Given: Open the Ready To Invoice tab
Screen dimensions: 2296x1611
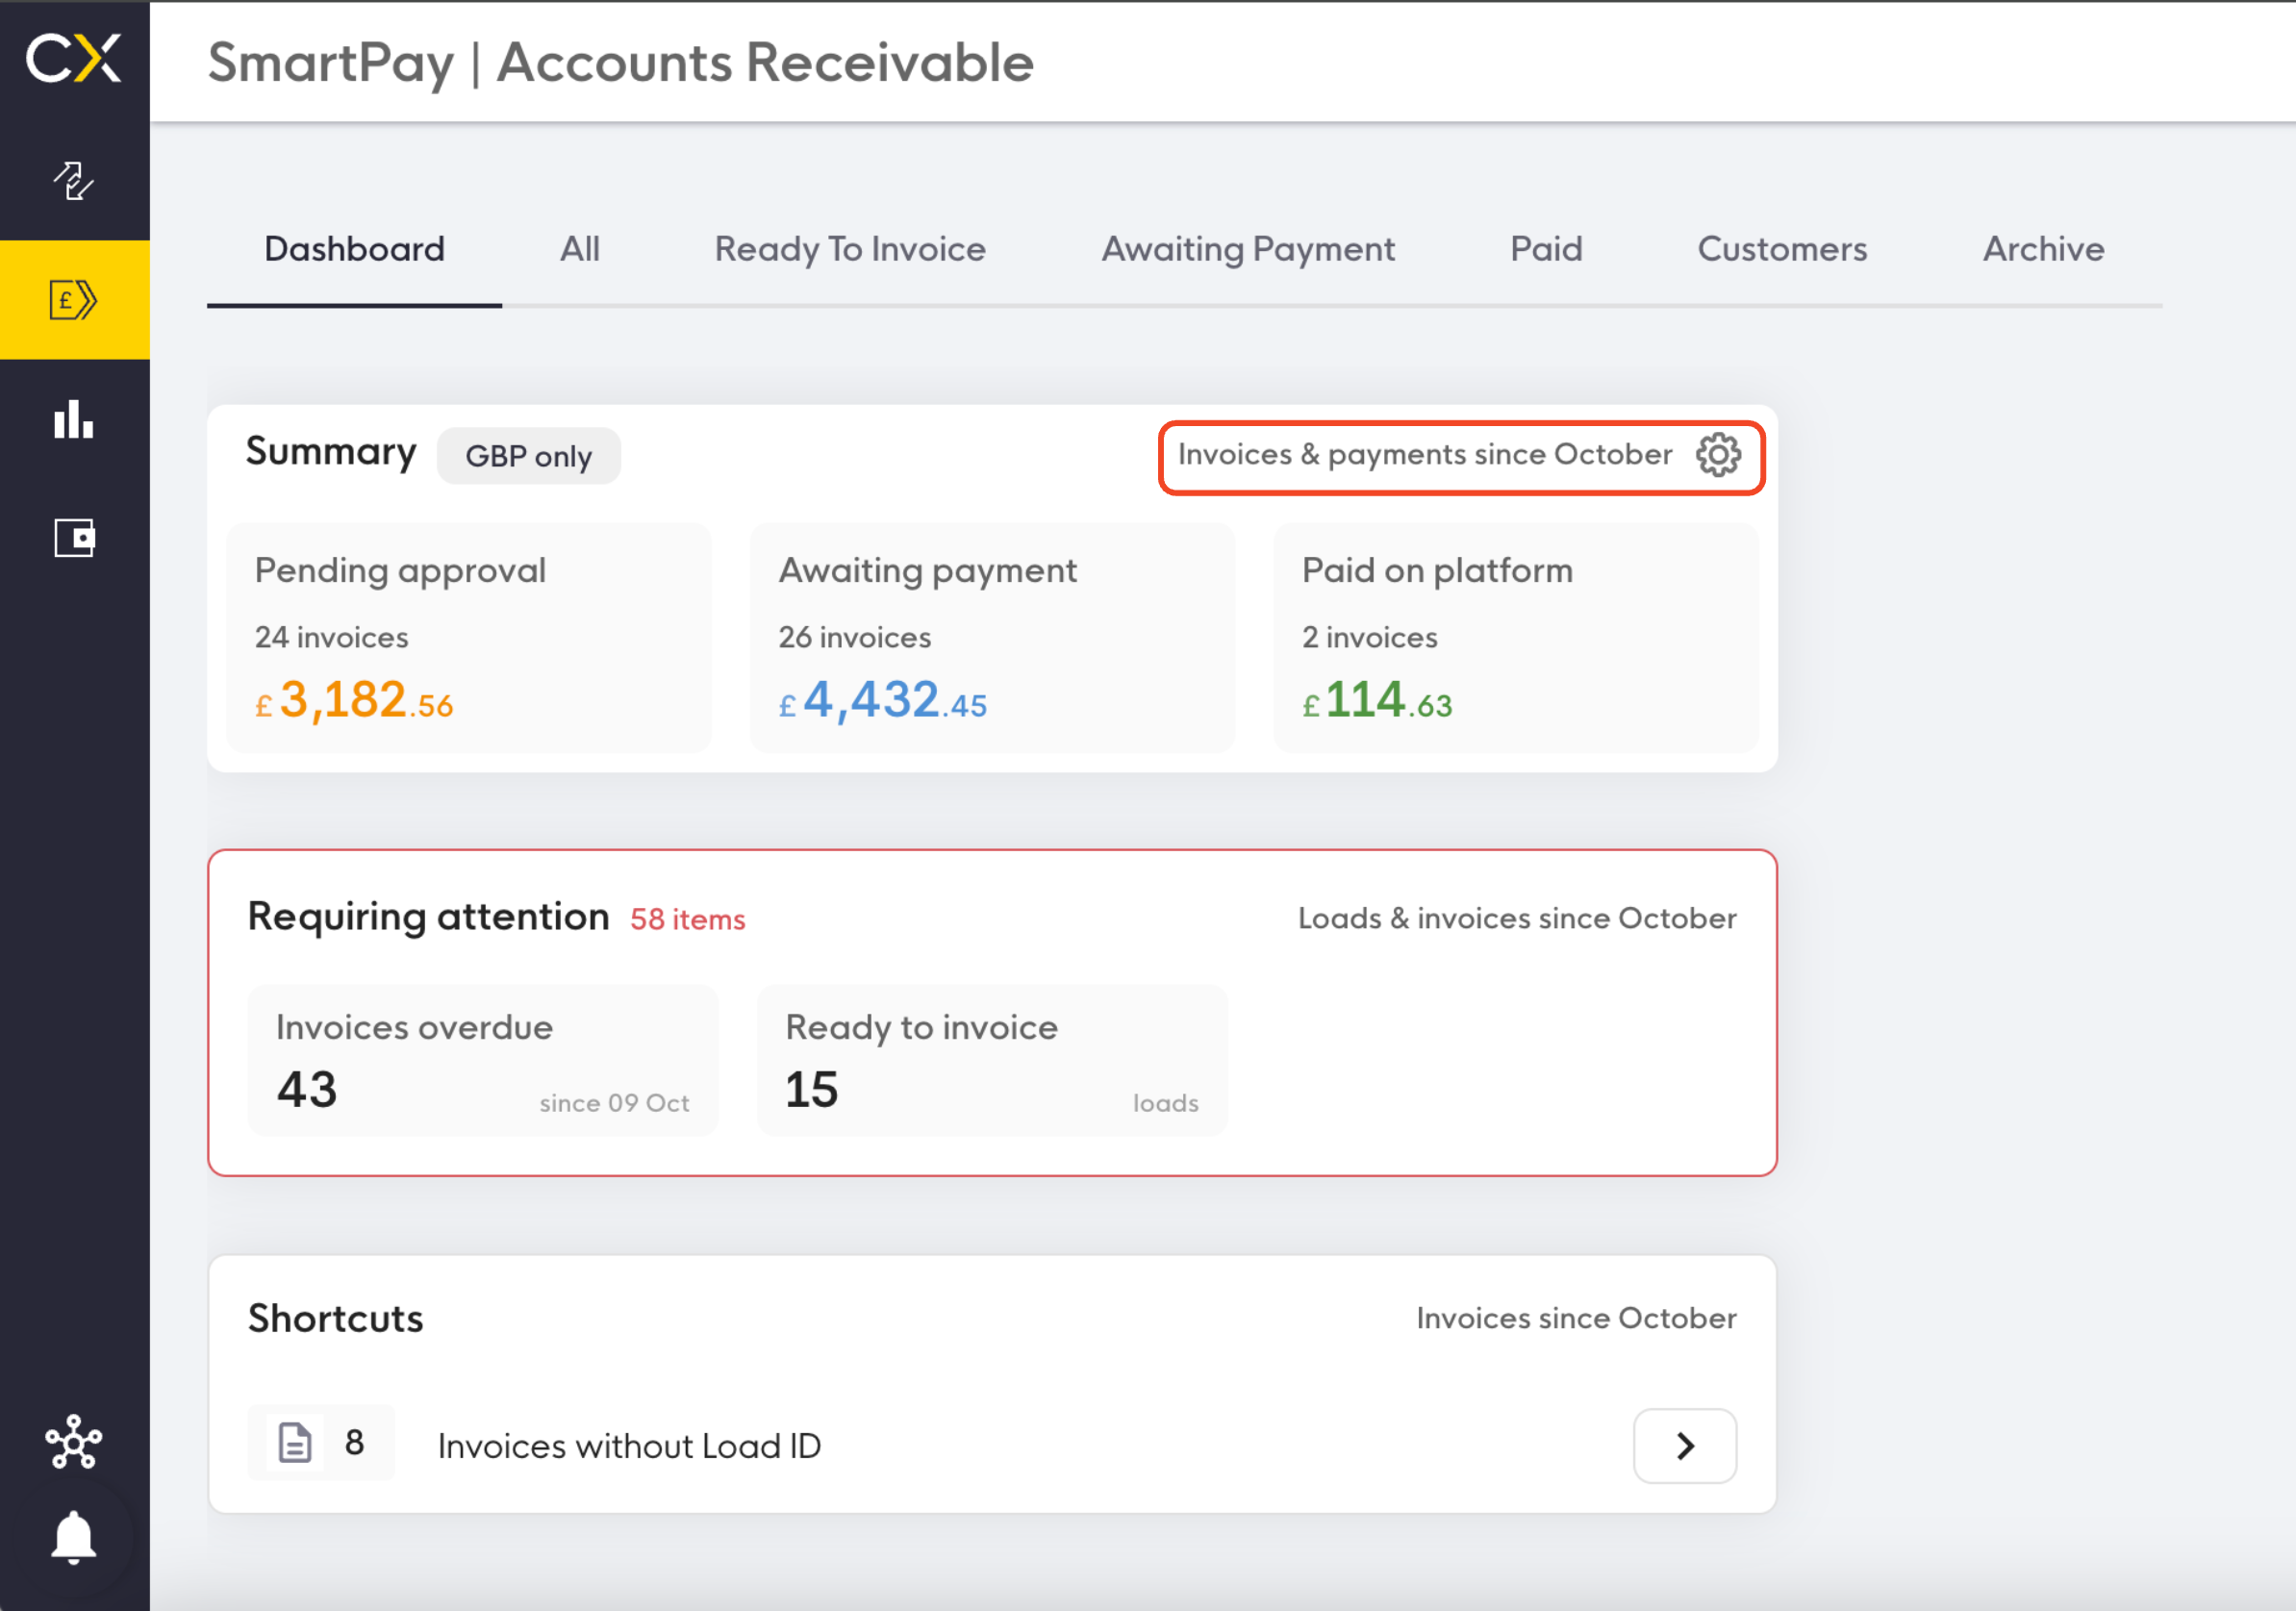Looking at the screenshot, I should (850, 249).
